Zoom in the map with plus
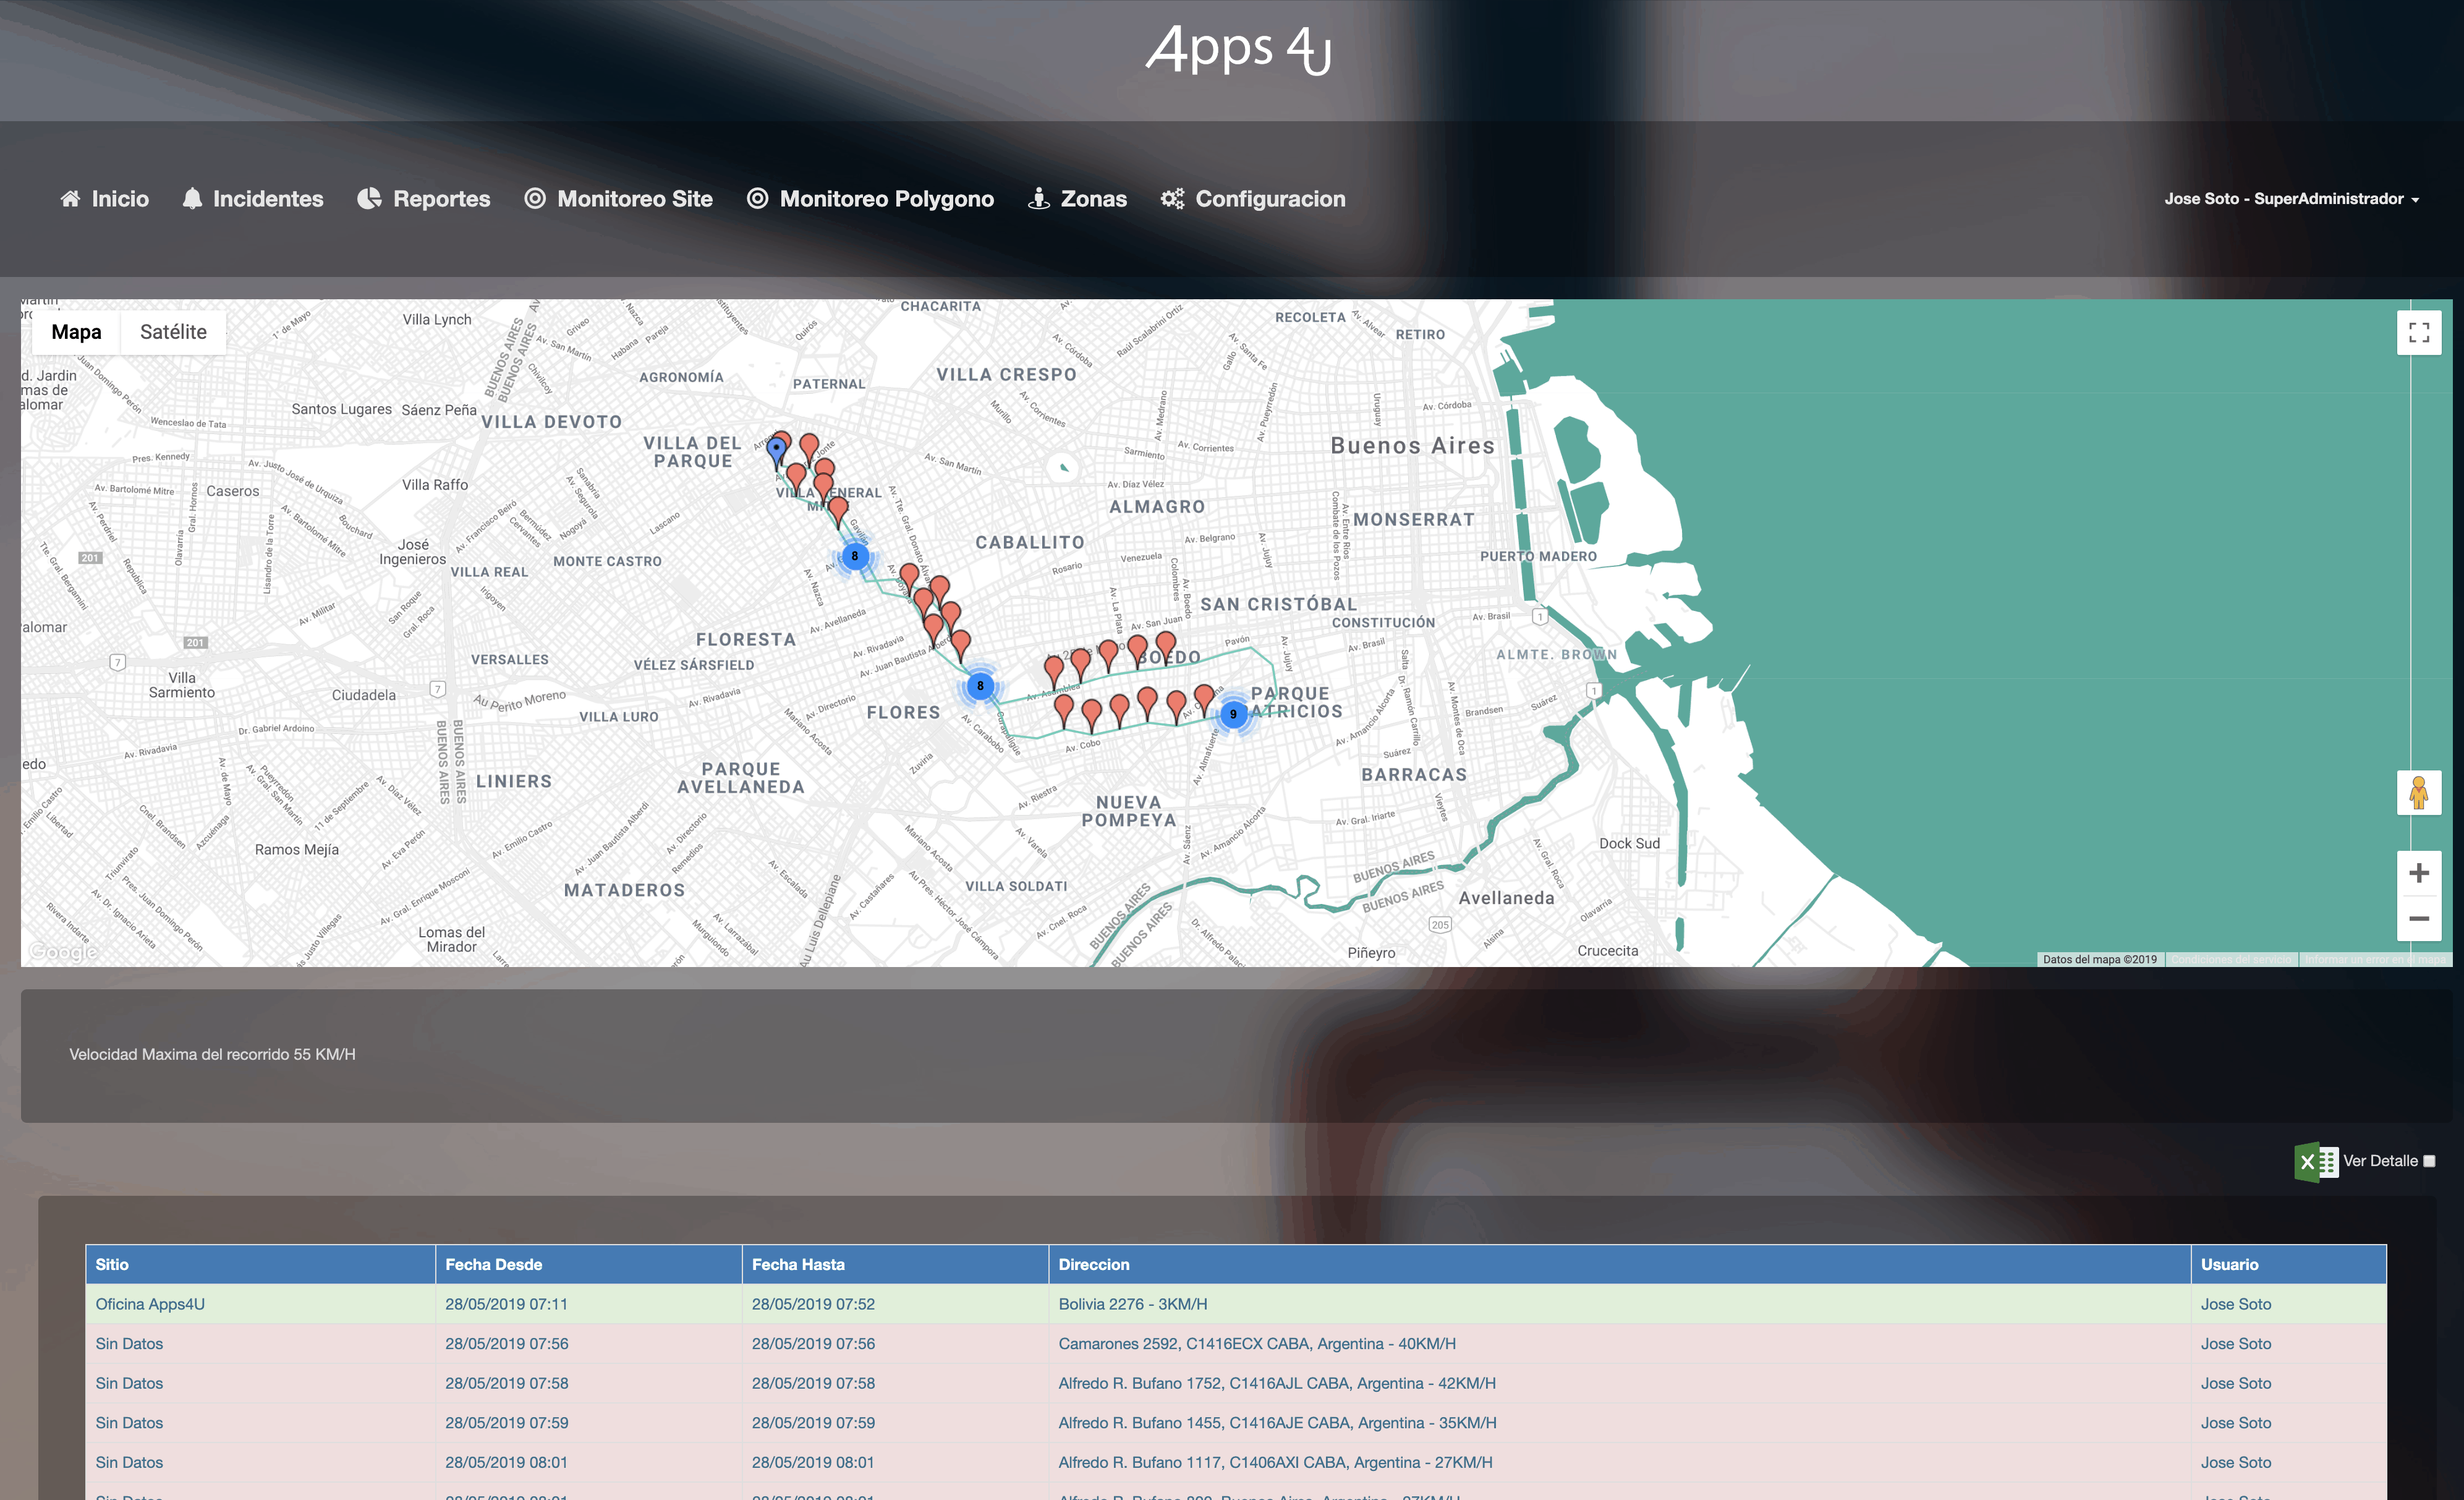 tap(2418, 873)
